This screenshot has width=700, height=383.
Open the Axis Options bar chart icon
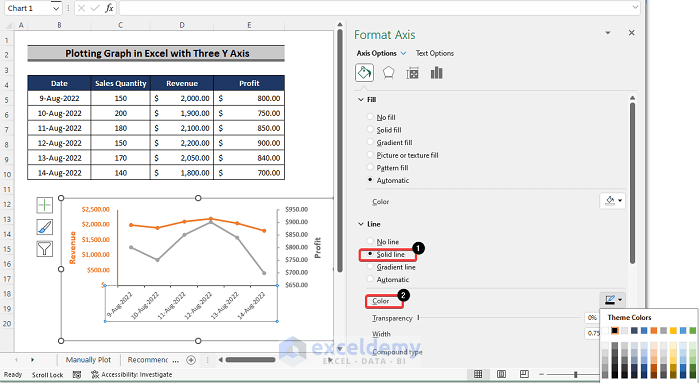coord(437,73)
